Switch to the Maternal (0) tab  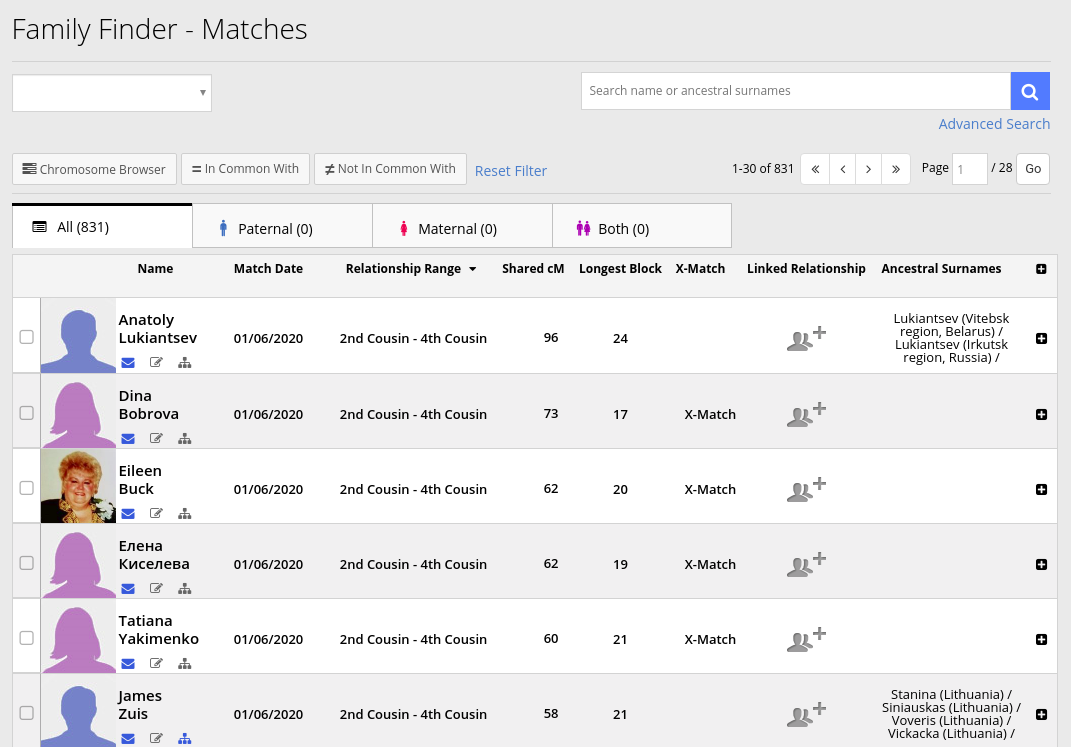(x=462, y=228)
